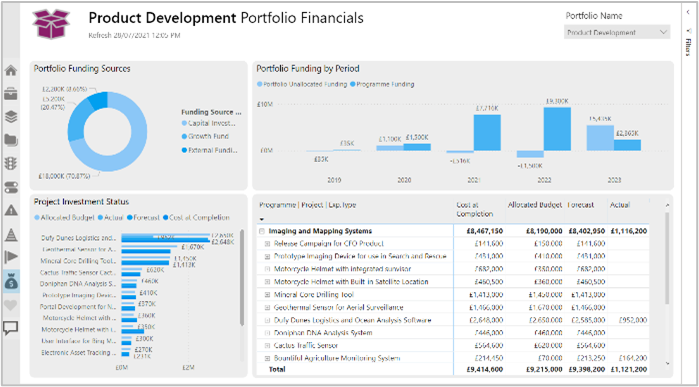Click the £8,467,150 cost at completion cell

pyautogui.click(x=486, y=231)
